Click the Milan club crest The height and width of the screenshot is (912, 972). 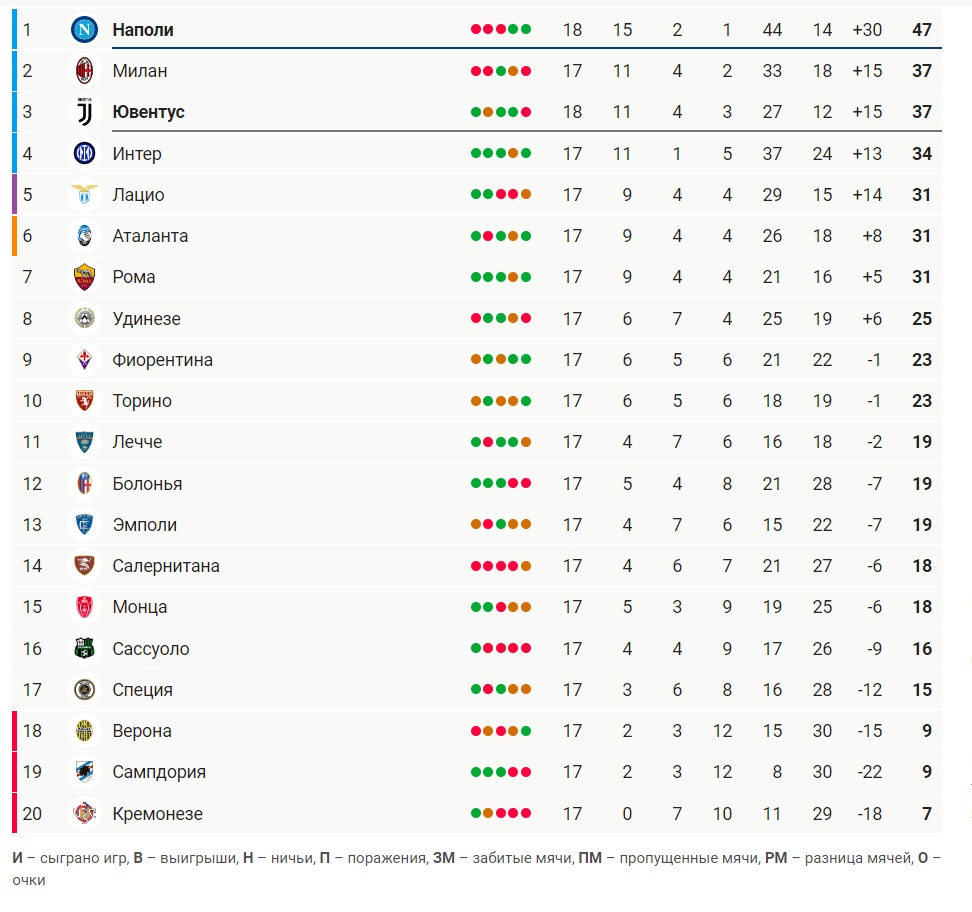pyautogui.click(x=84, y=71)
